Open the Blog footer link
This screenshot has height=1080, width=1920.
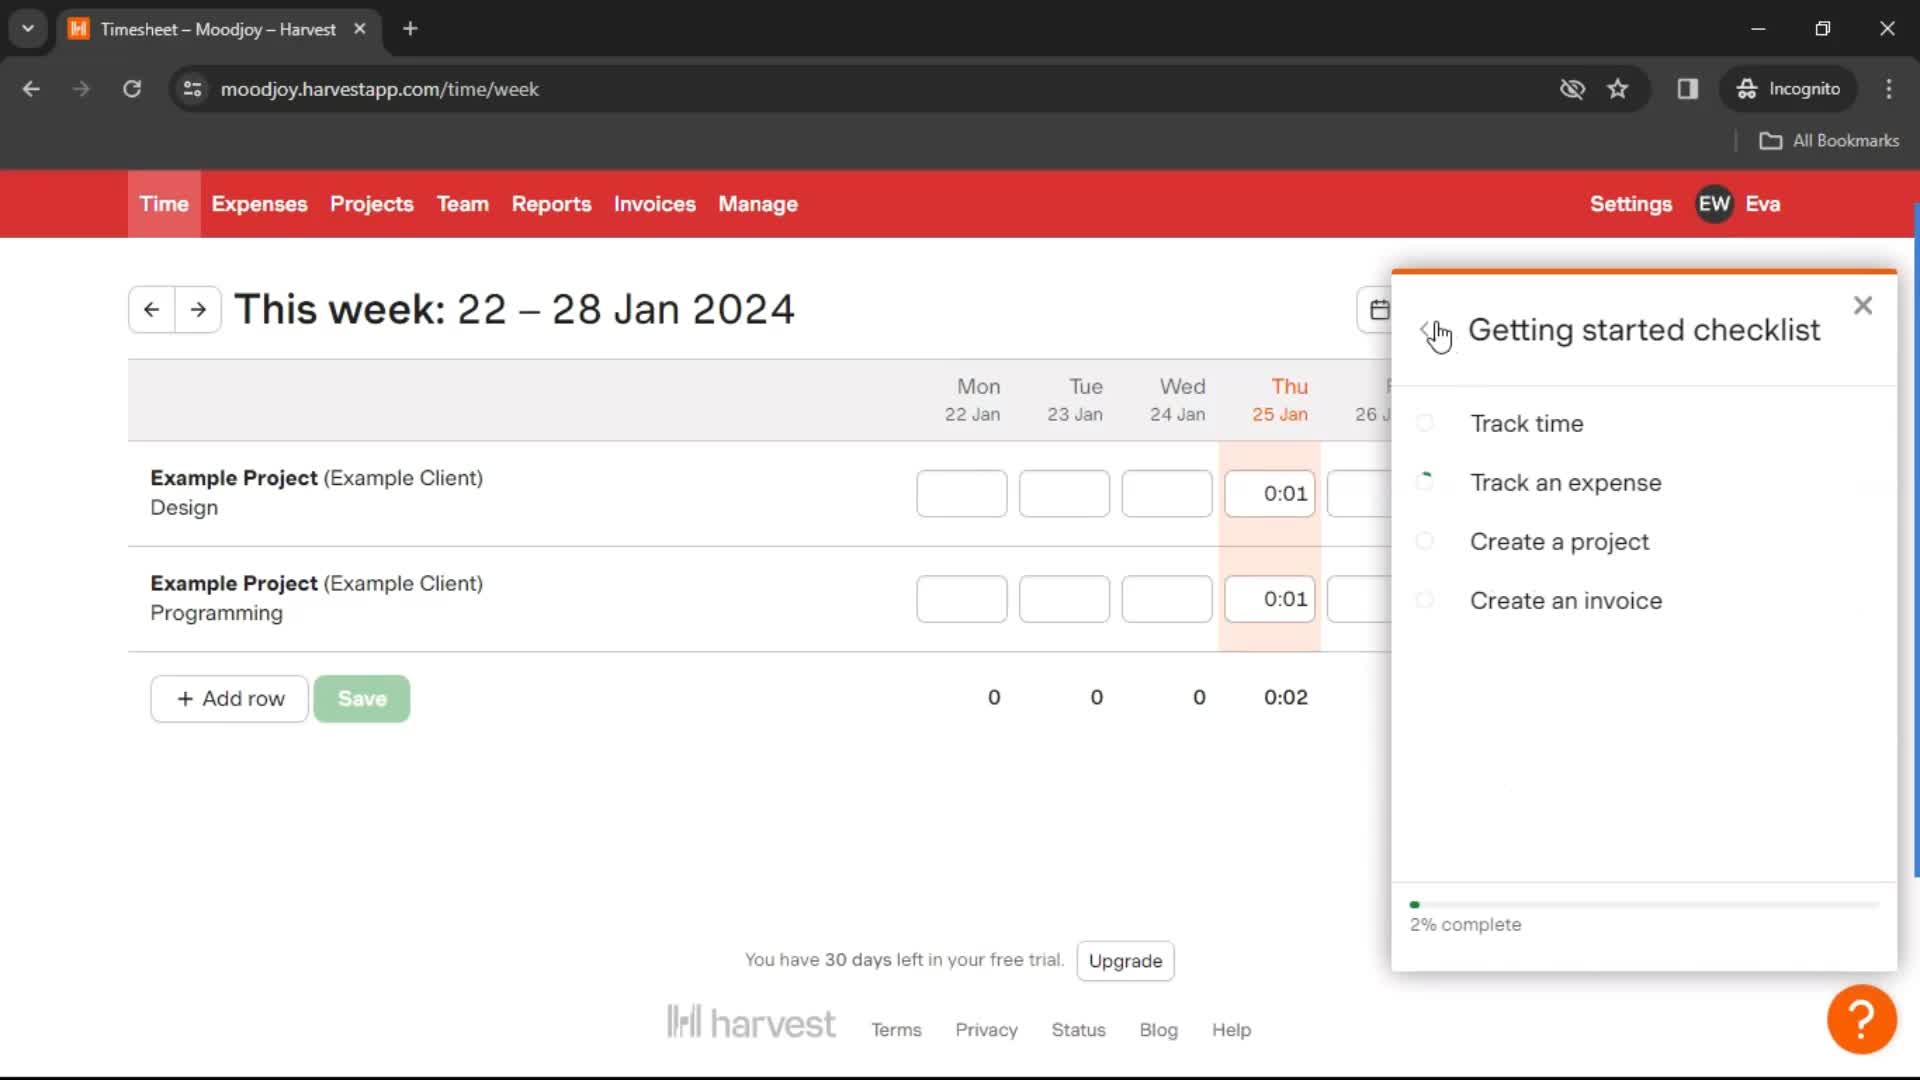click(x=1158, y=1030)
